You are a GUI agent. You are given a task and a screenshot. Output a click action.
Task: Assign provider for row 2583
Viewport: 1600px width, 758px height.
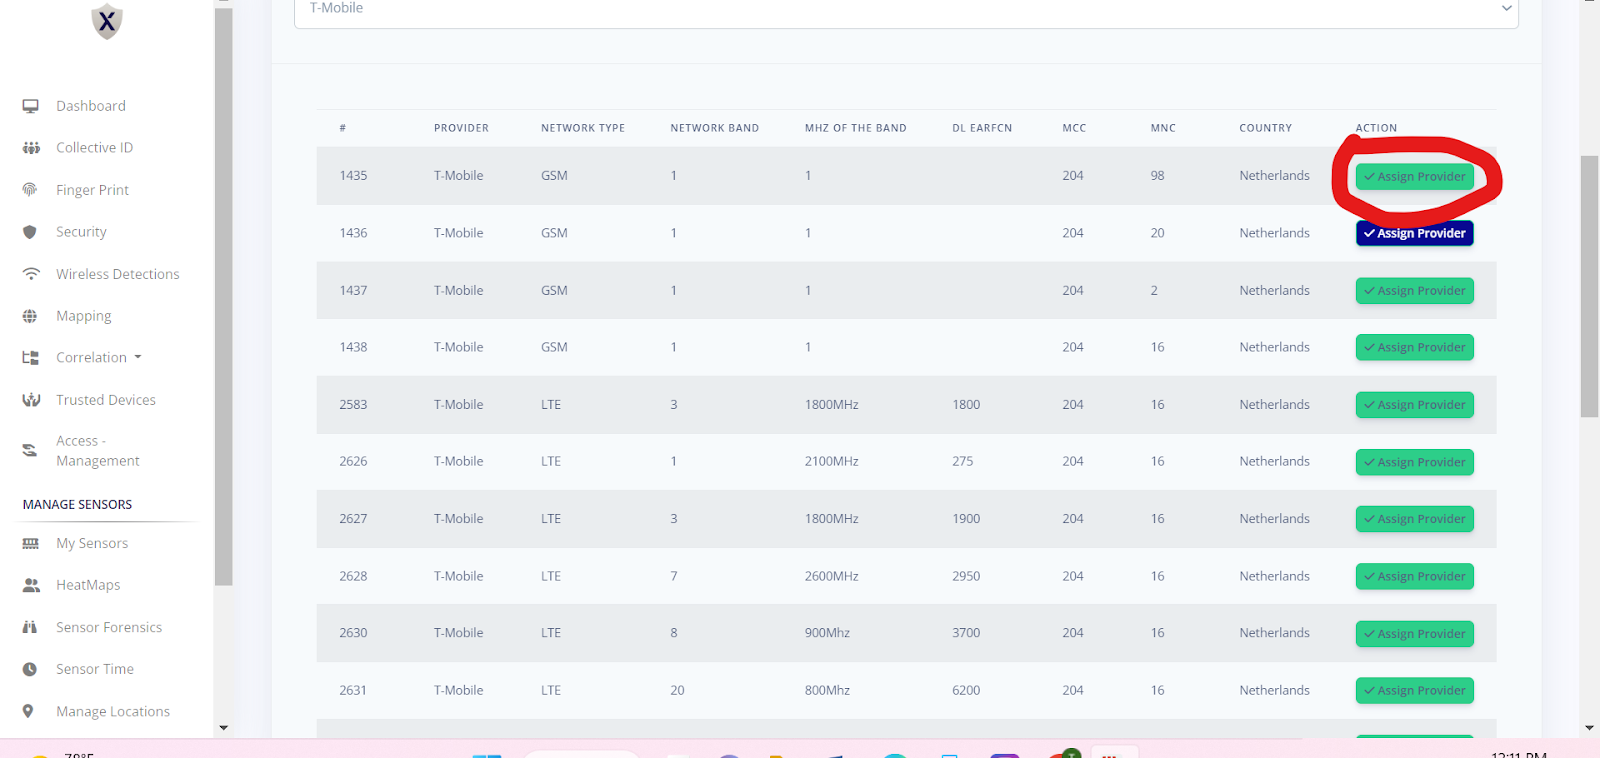1414,405
